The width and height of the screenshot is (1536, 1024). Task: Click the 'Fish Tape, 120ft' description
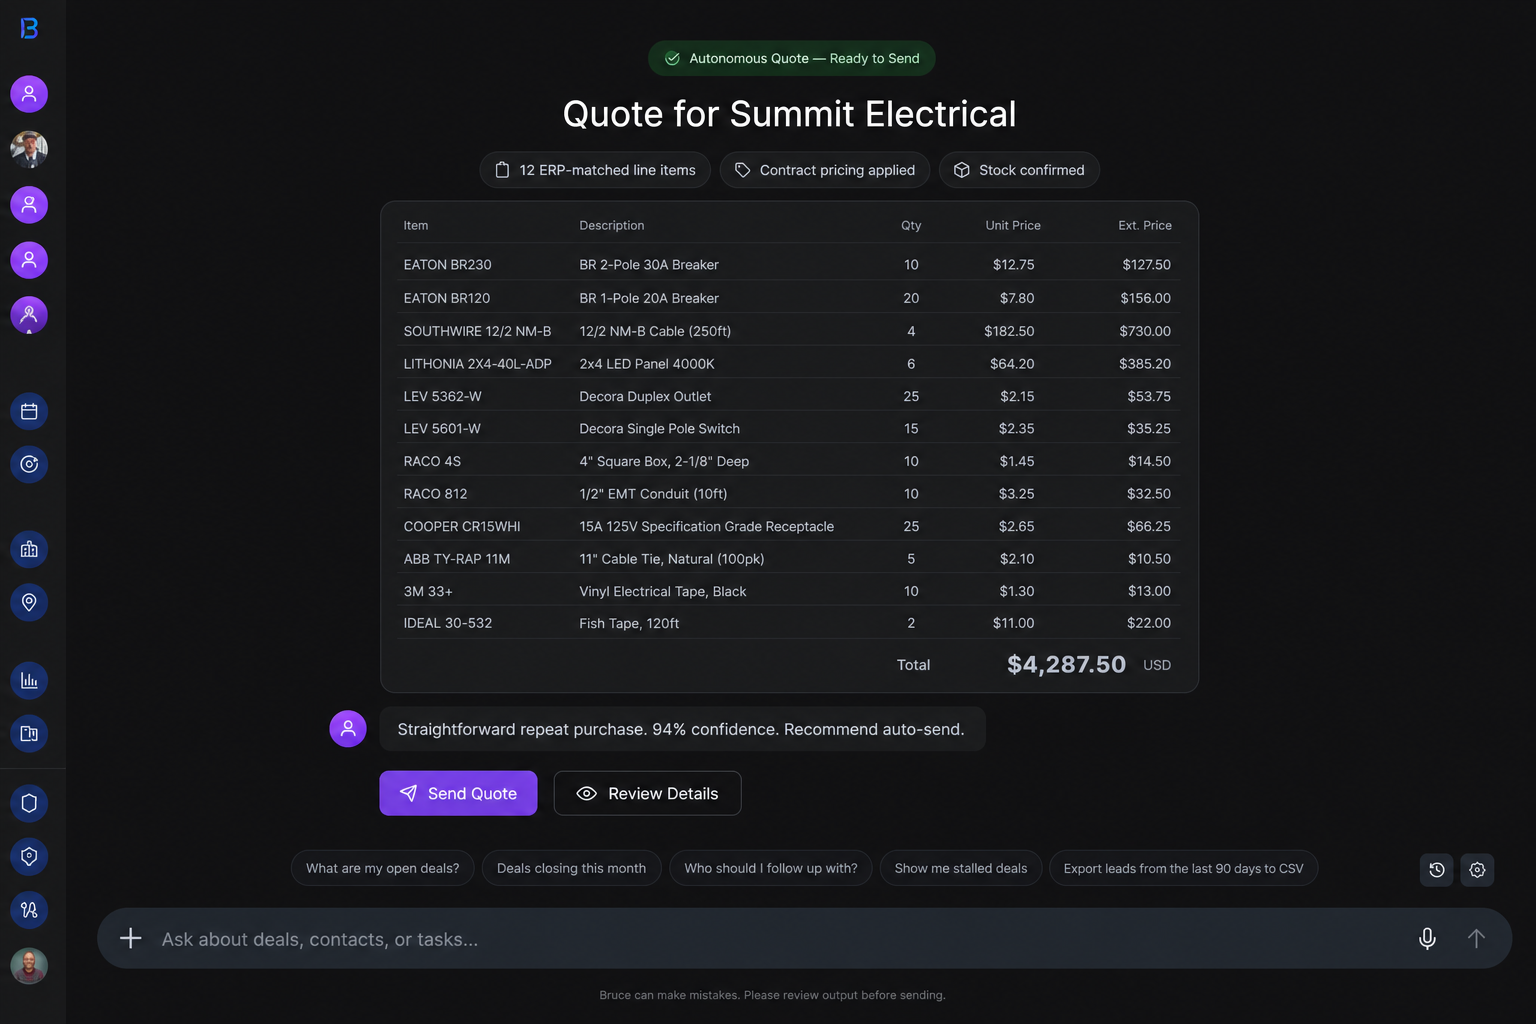[630, 623]
